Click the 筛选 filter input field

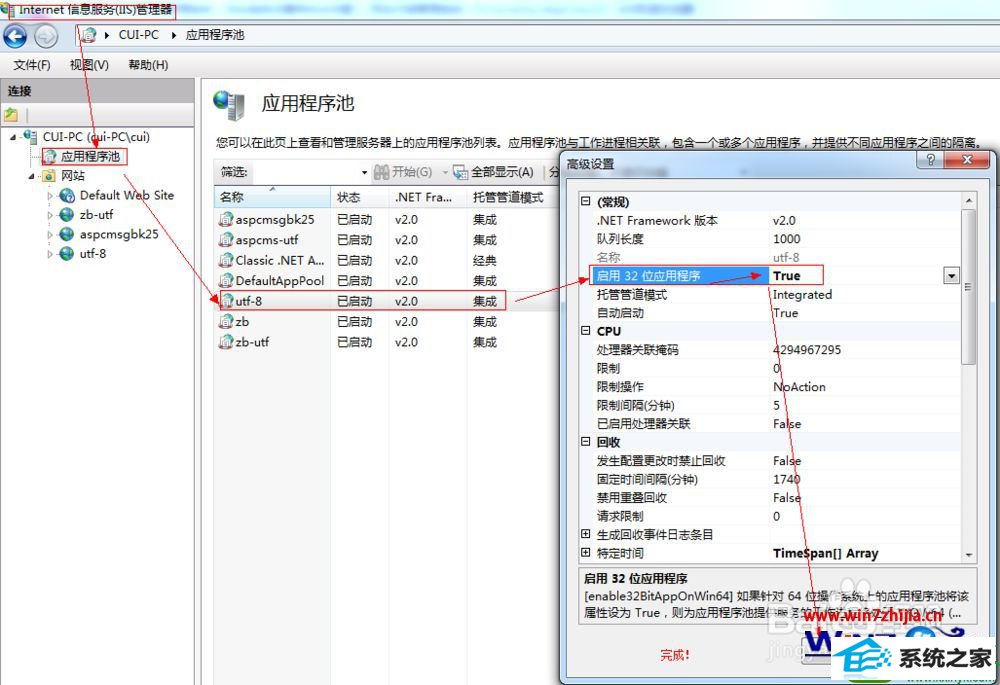(306, 172)
